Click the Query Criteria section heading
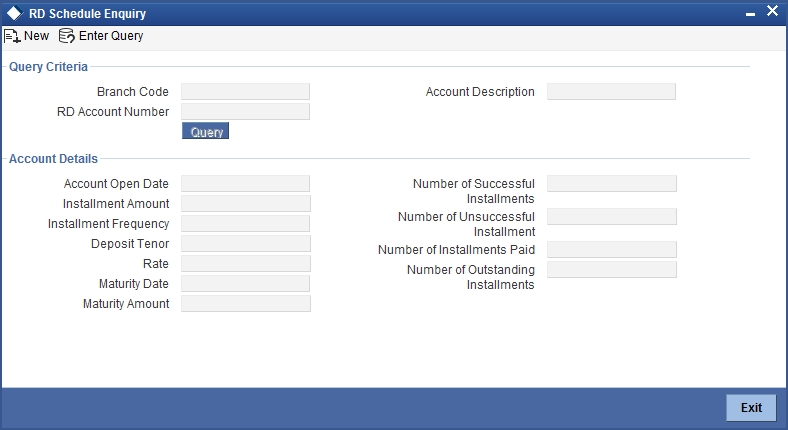The width and height of the screenshot is (788, 430). [48, 67]
